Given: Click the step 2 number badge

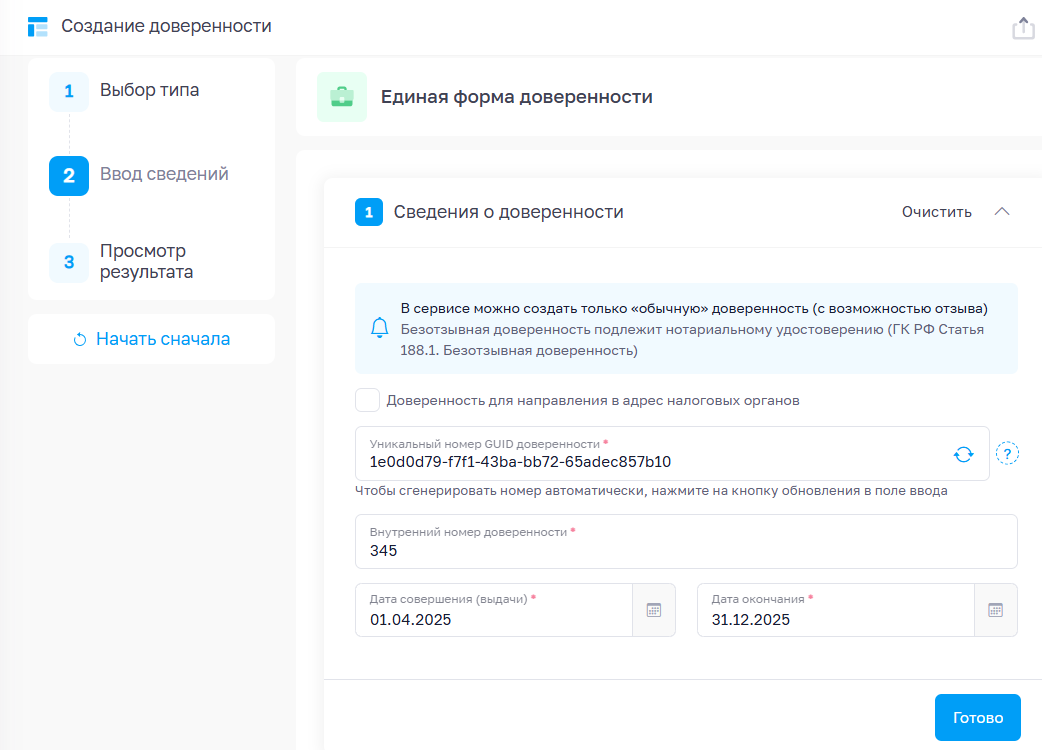Looking at the screenshot, I should 69,175.
